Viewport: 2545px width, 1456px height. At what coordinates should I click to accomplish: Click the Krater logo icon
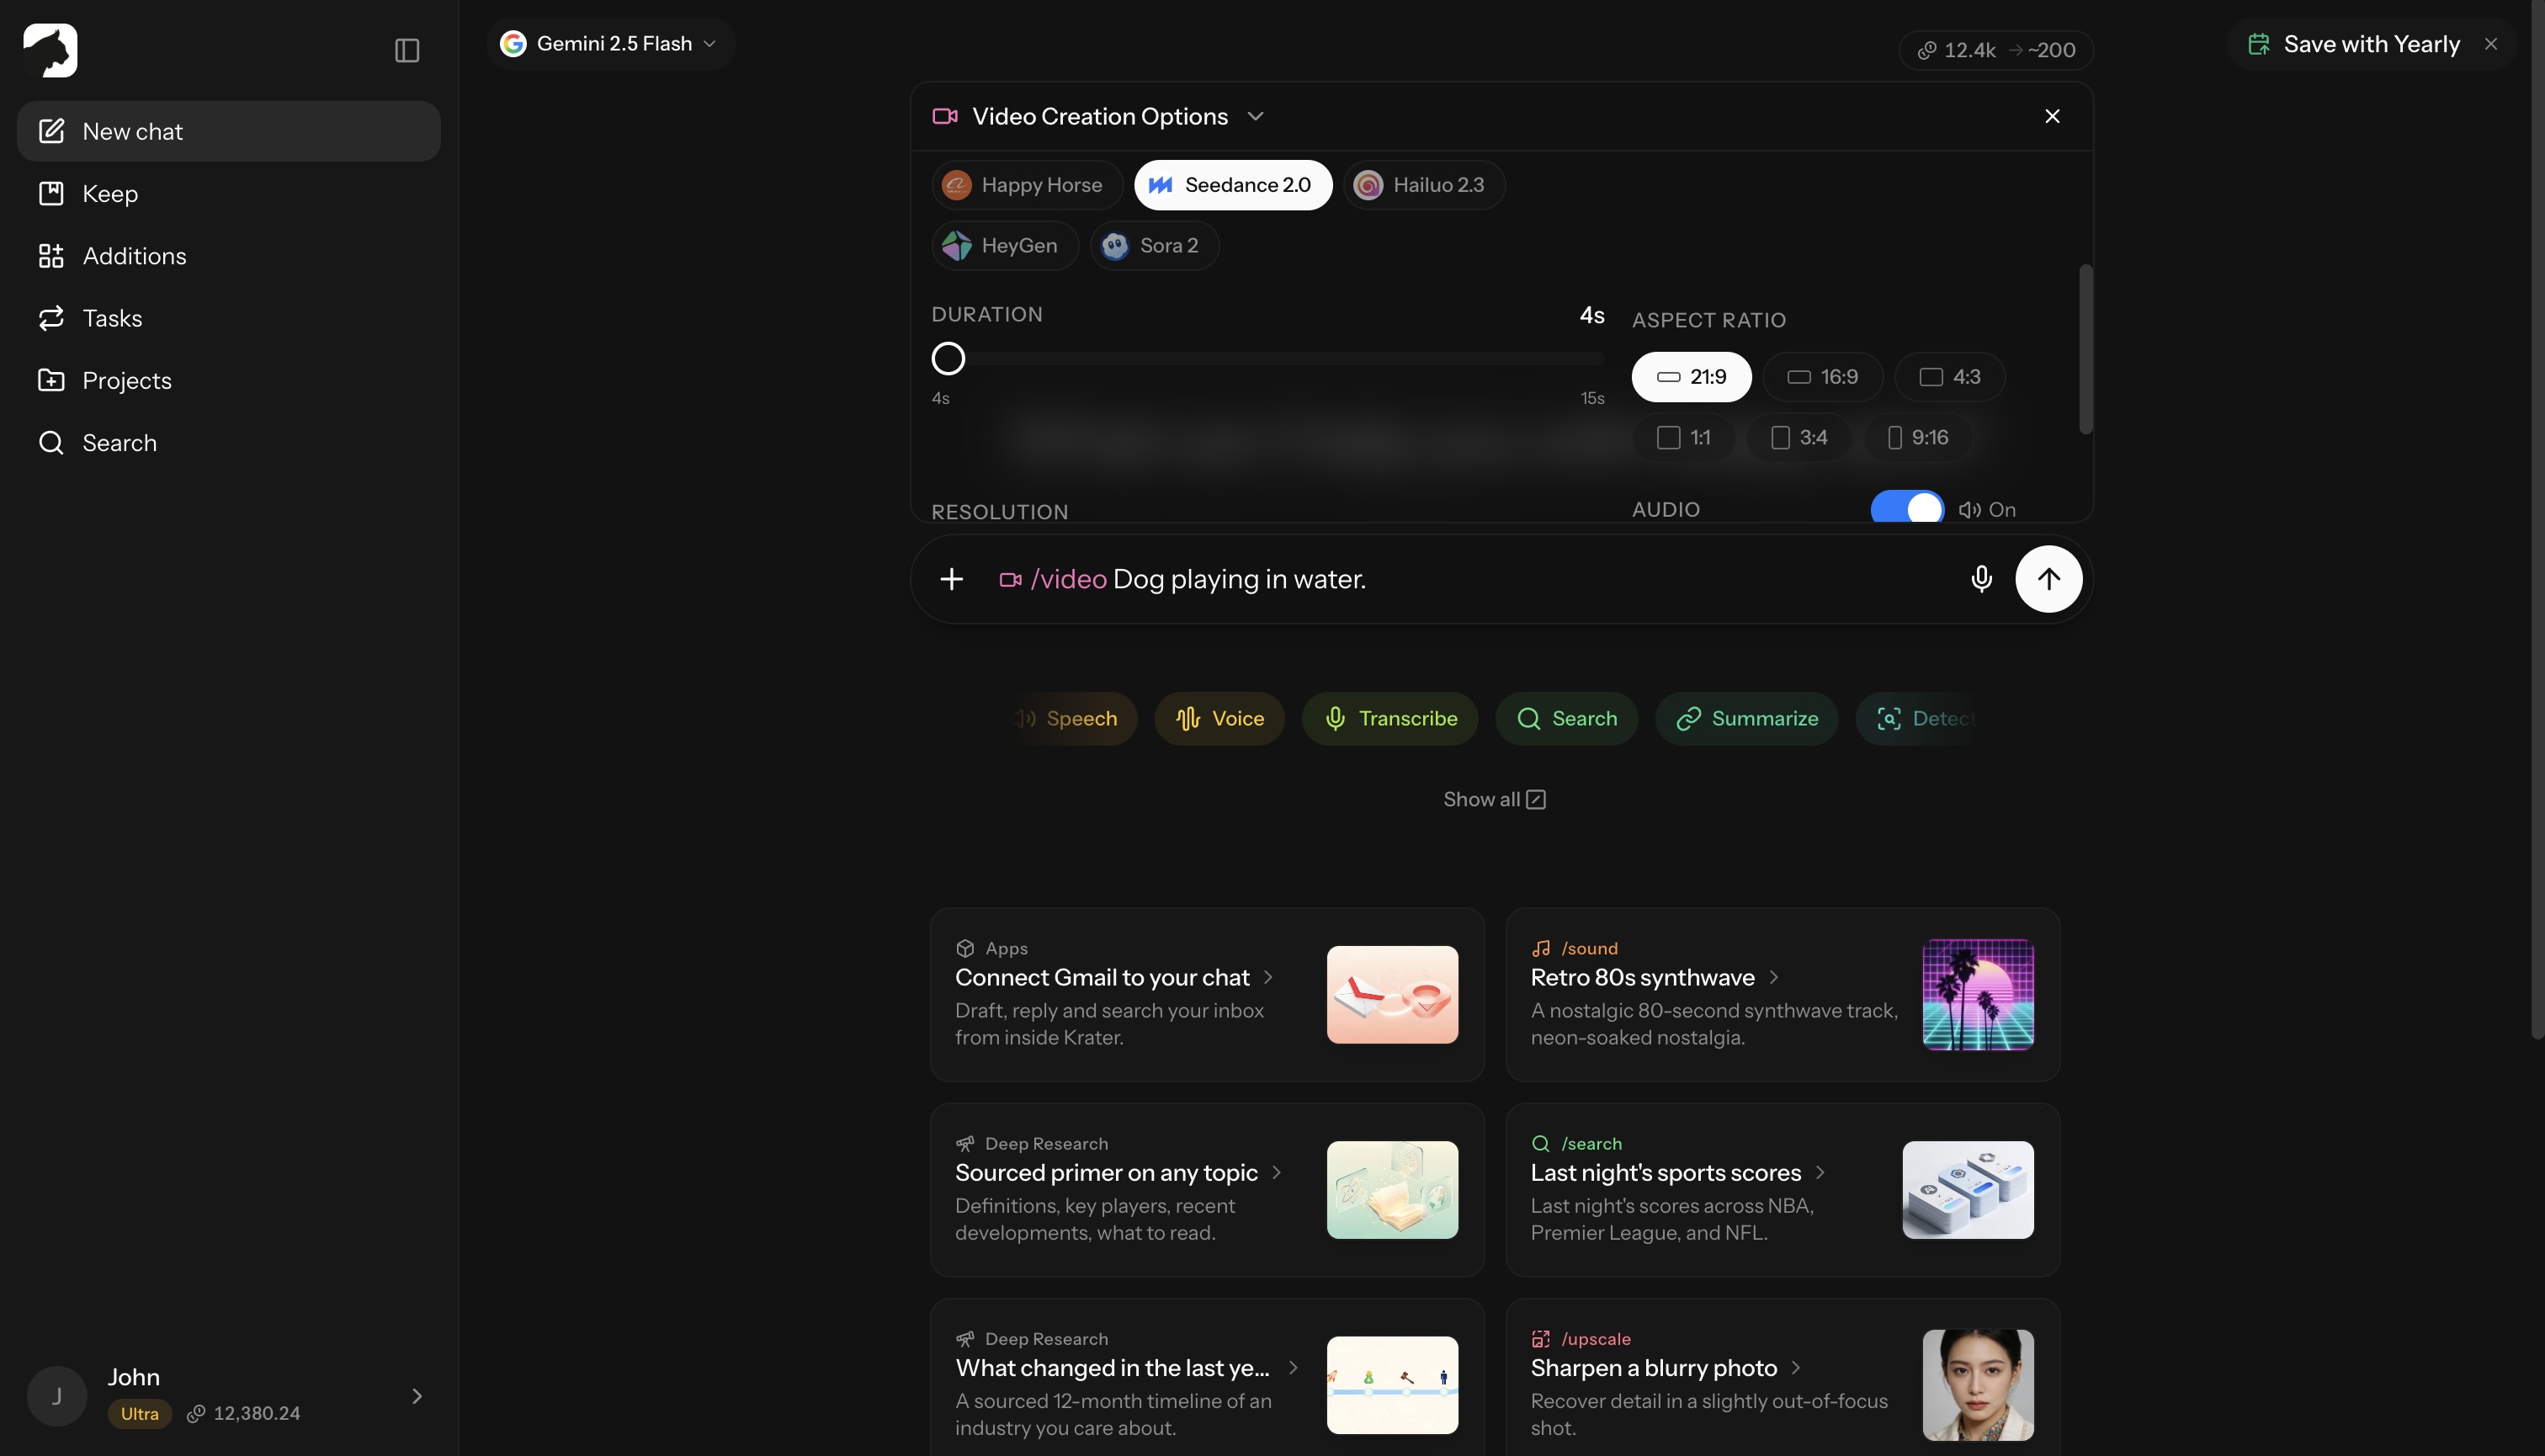pyautogui.click(x=50, y=50)
